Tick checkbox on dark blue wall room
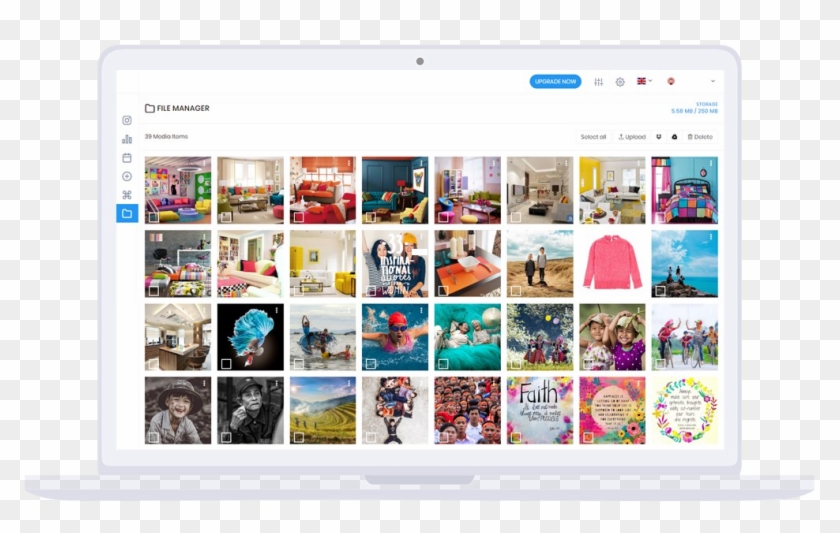This screenshot has width=840, height=533. pos(371,217)
